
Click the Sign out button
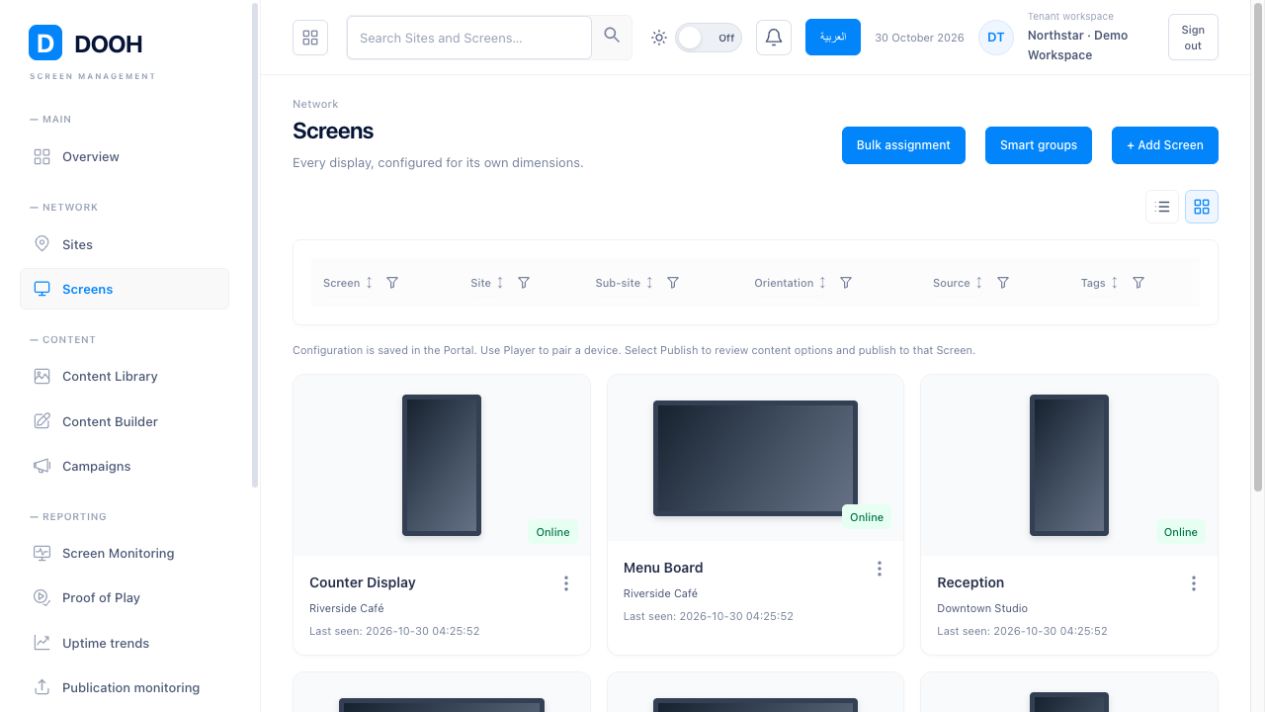tap(1193, 38)
